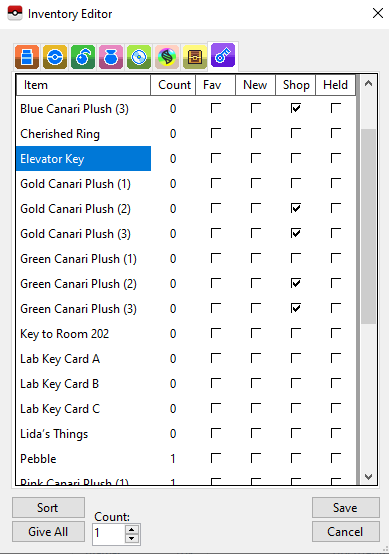Open the Medicine pouch tab (orange bottle)

27,57
